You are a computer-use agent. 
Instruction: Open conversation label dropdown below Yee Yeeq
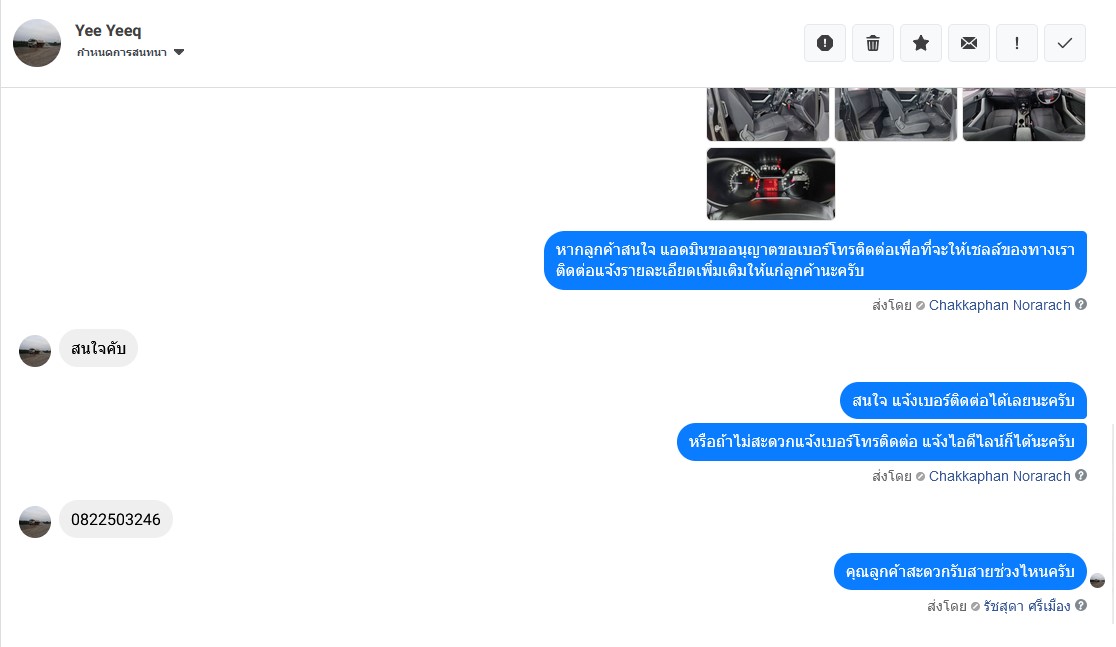pyautogui.click(x=130, y=52)
